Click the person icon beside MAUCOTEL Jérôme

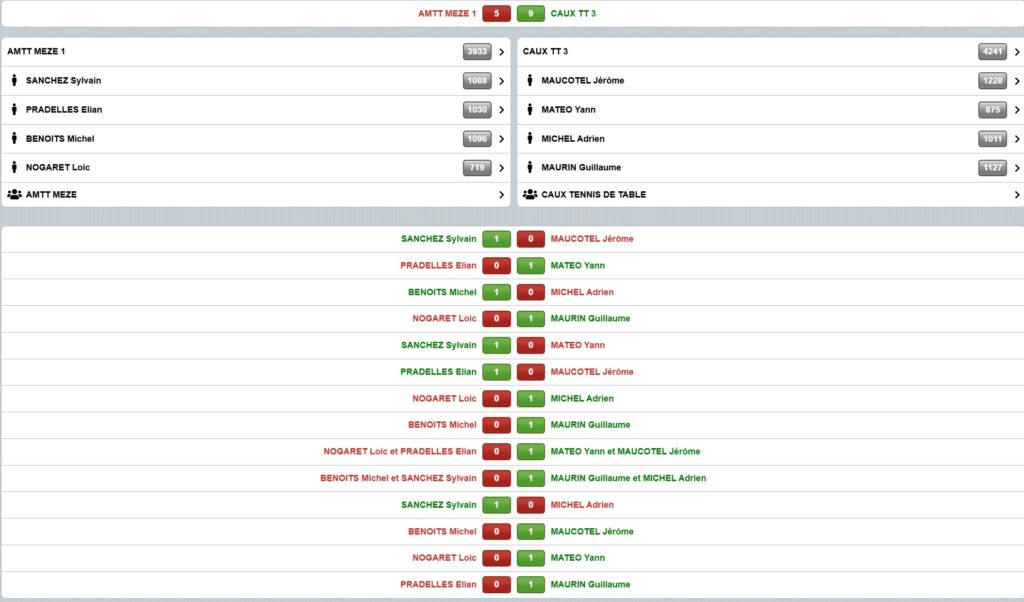pos(530,81)
